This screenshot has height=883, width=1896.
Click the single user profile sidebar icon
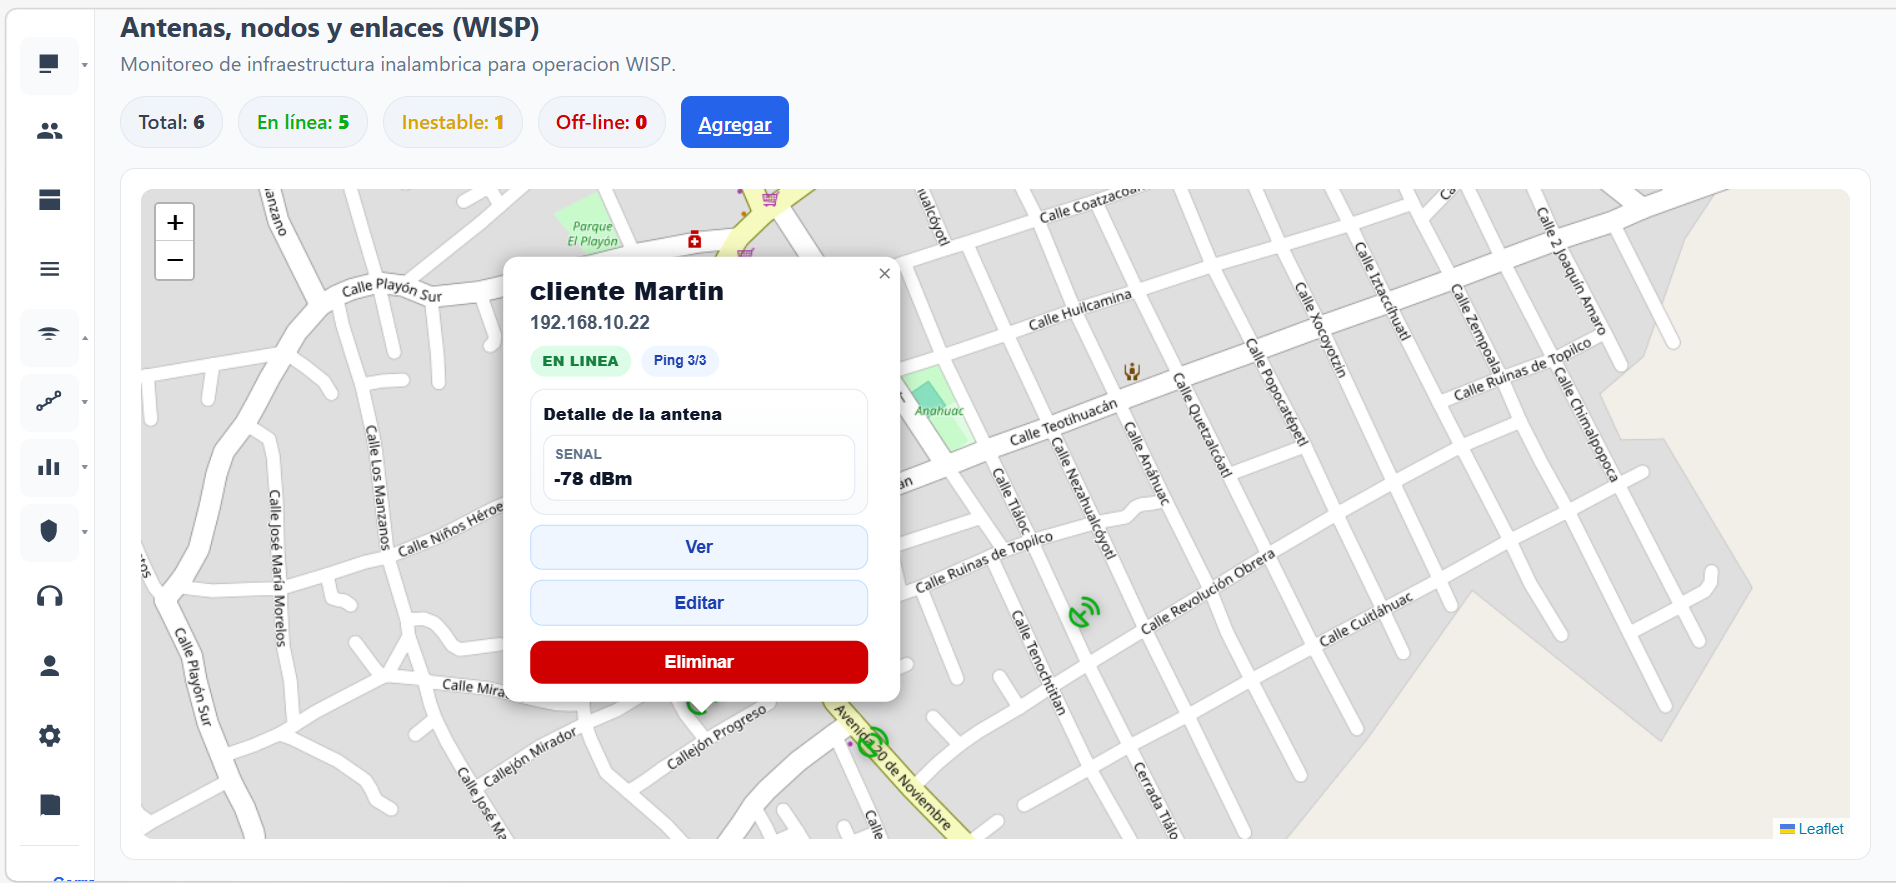click(x=49, y=666)
